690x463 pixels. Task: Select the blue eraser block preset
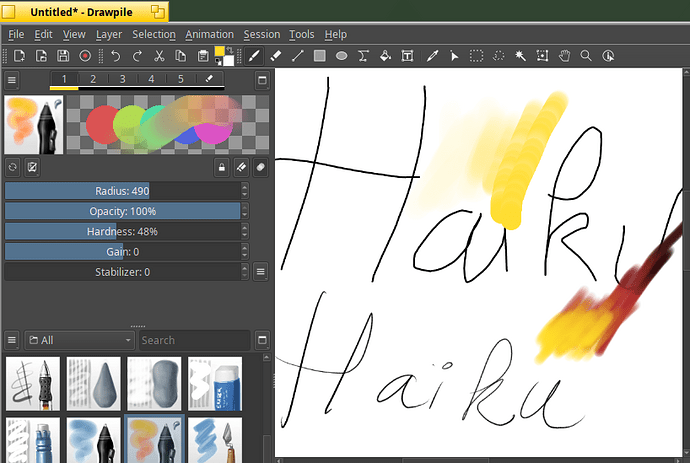[x=215, y=384]
